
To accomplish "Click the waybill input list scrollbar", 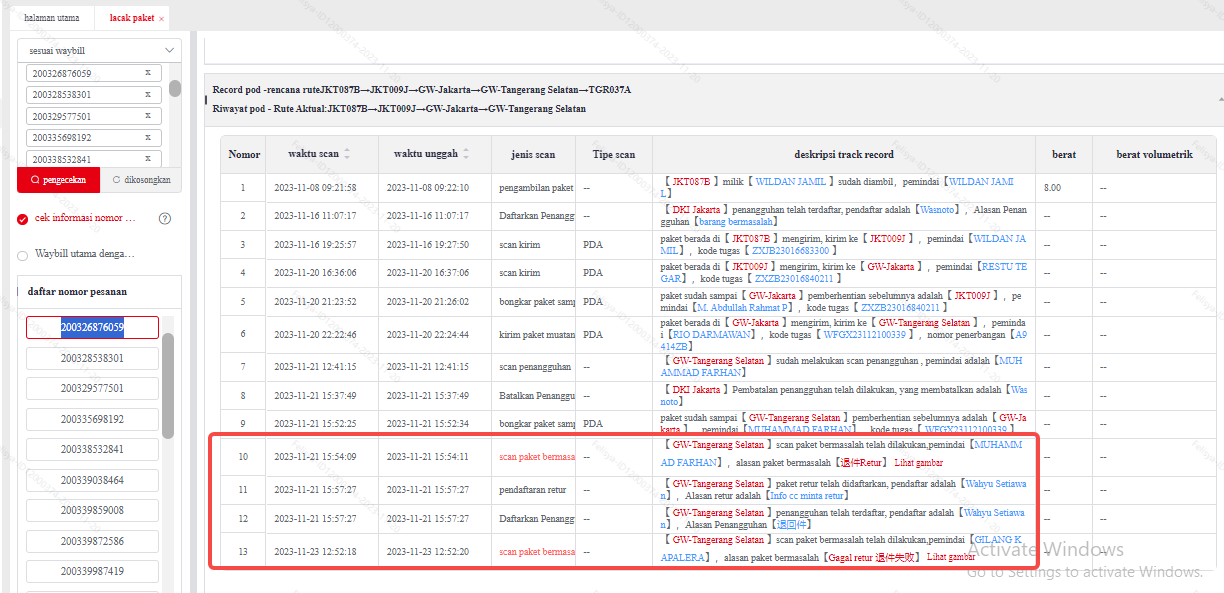I will [175, 89].
